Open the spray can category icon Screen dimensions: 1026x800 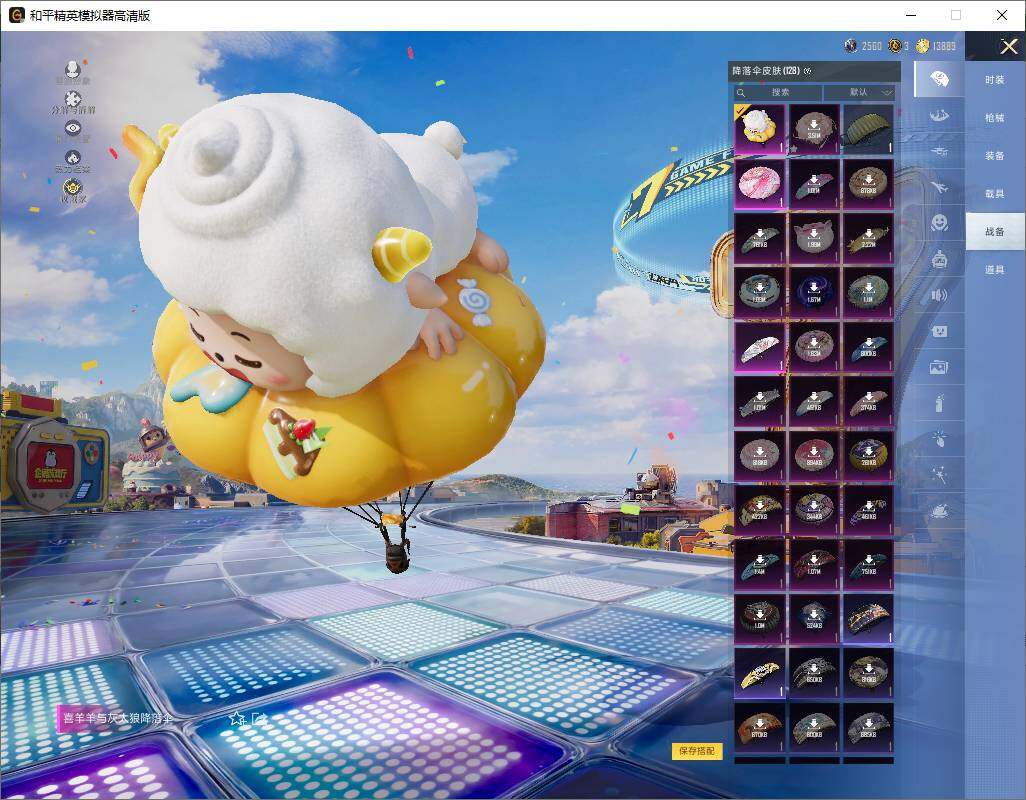(939, 404)
